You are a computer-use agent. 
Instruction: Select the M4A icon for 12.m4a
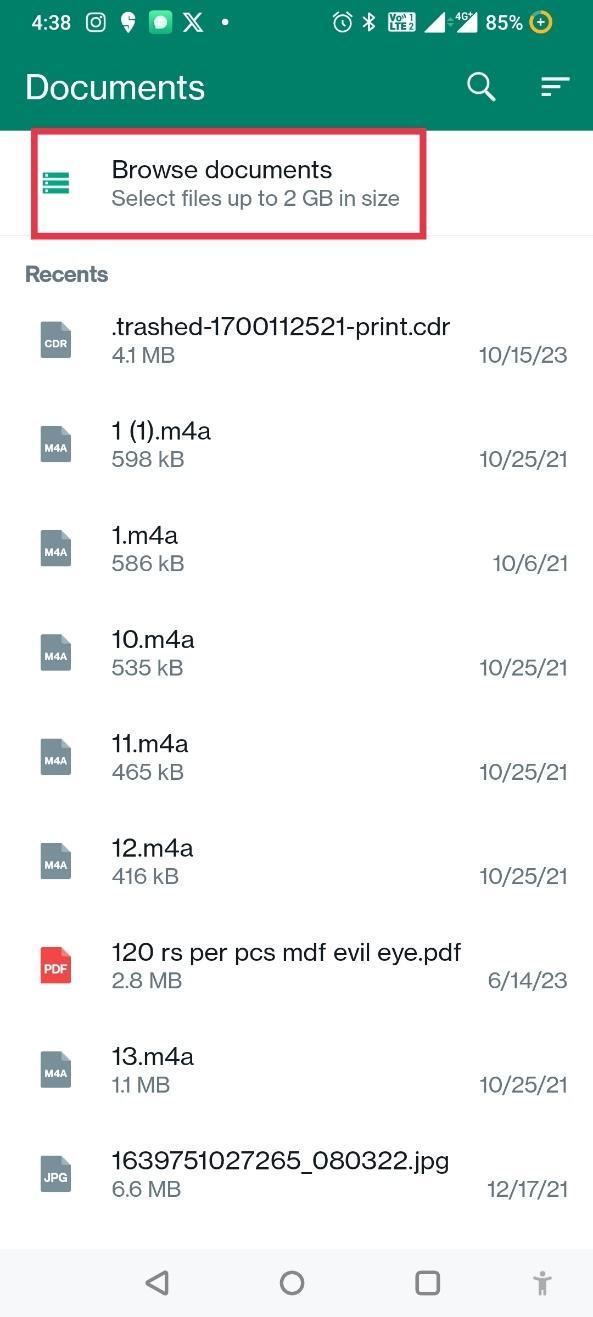(55, 861)
